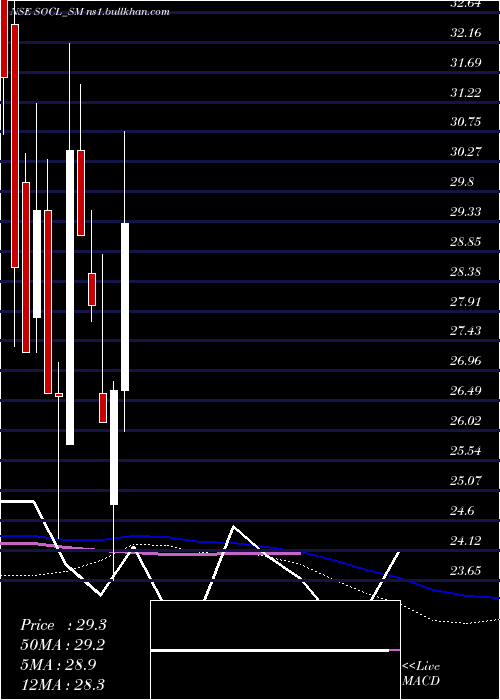The image size is (500, 700).
Task: Click the <<Live MACD label
Action: (x=421, y=674)
